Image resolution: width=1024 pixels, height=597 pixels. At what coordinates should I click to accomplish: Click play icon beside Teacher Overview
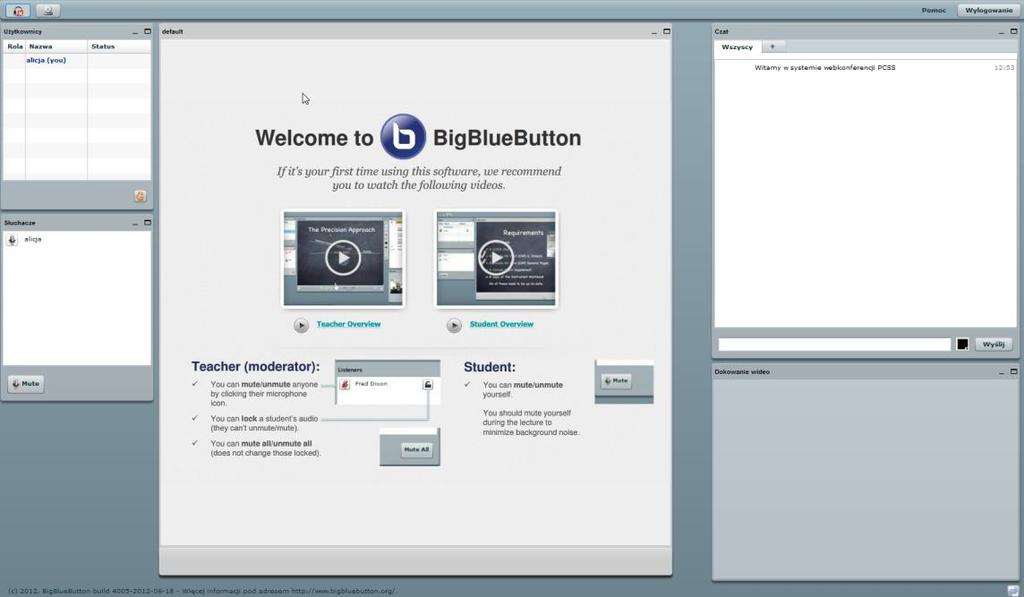point(301,325)
